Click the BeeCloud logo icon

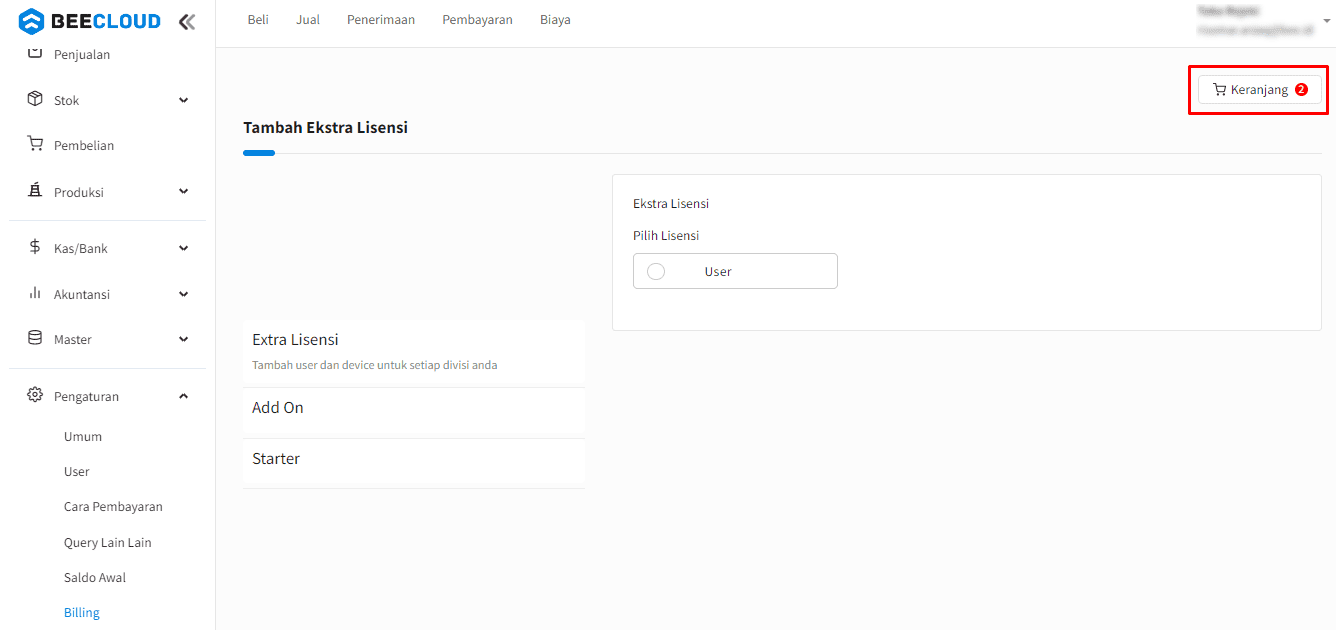[32, 21]
